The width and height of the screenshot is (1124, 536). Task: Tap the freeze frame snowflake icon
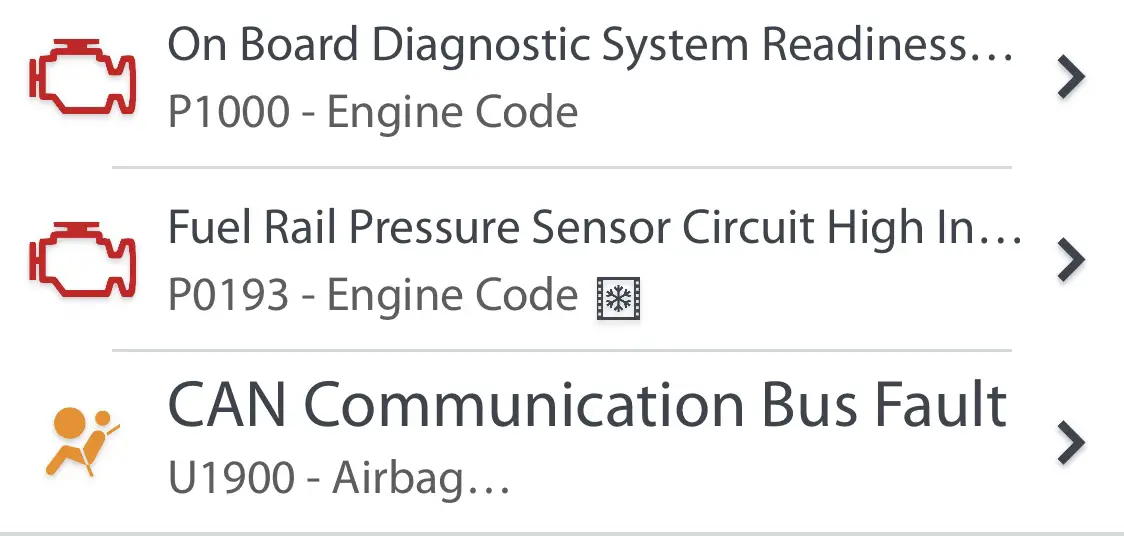(x=619, y=299)
